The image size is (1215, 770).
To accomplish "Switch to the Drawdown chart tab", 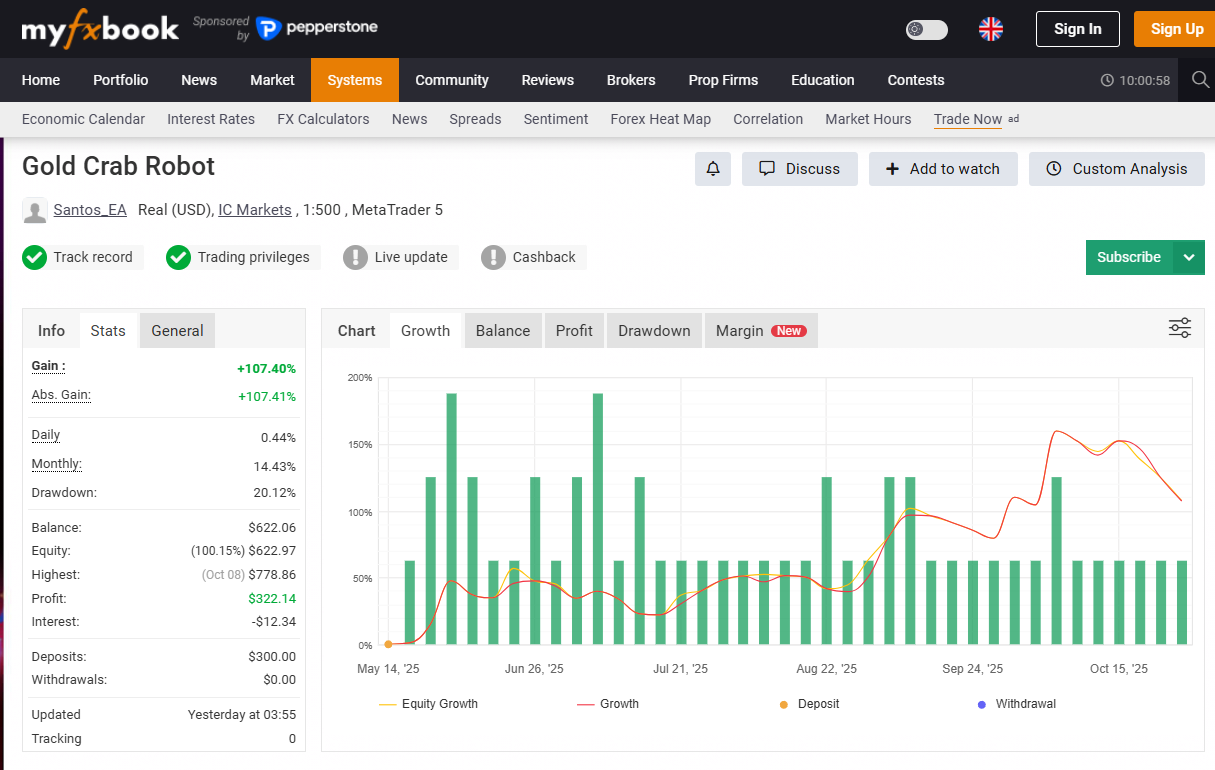I will 654,331.
